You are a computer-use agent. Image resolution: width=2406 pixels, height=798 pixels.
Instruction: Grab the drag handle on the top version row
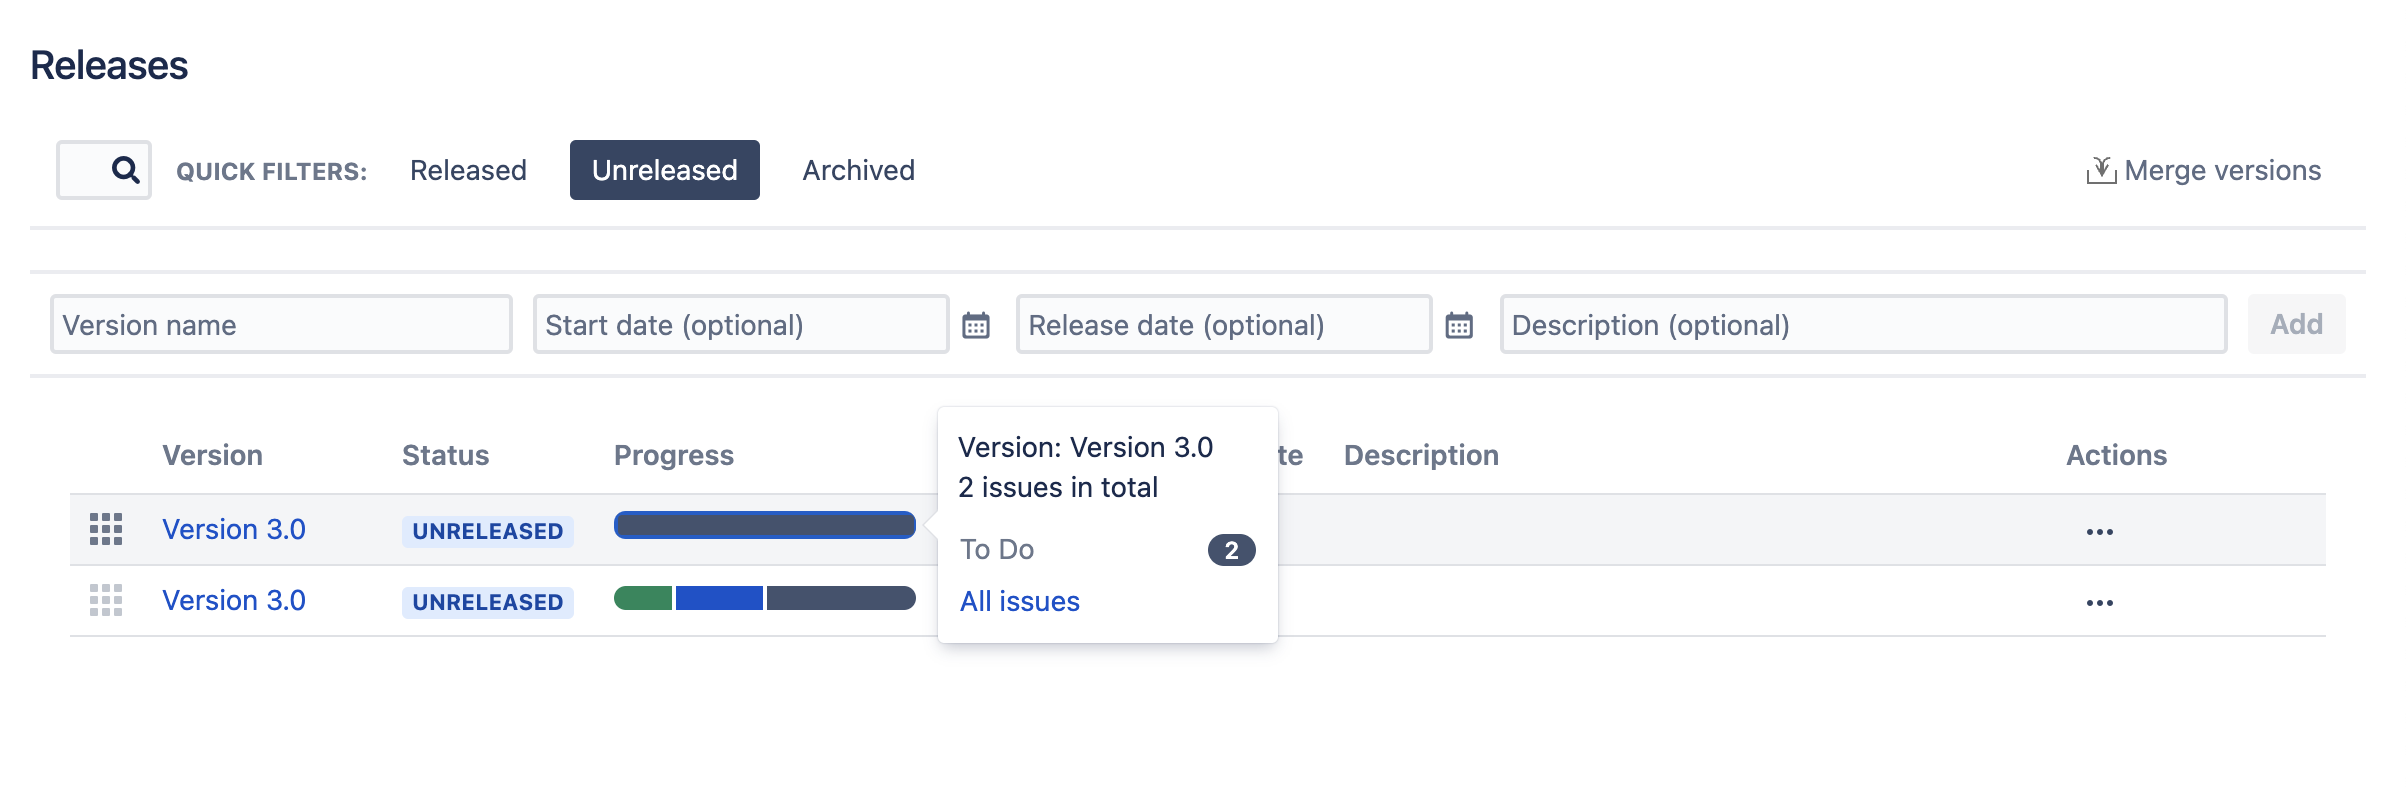(x=106, y=529)
